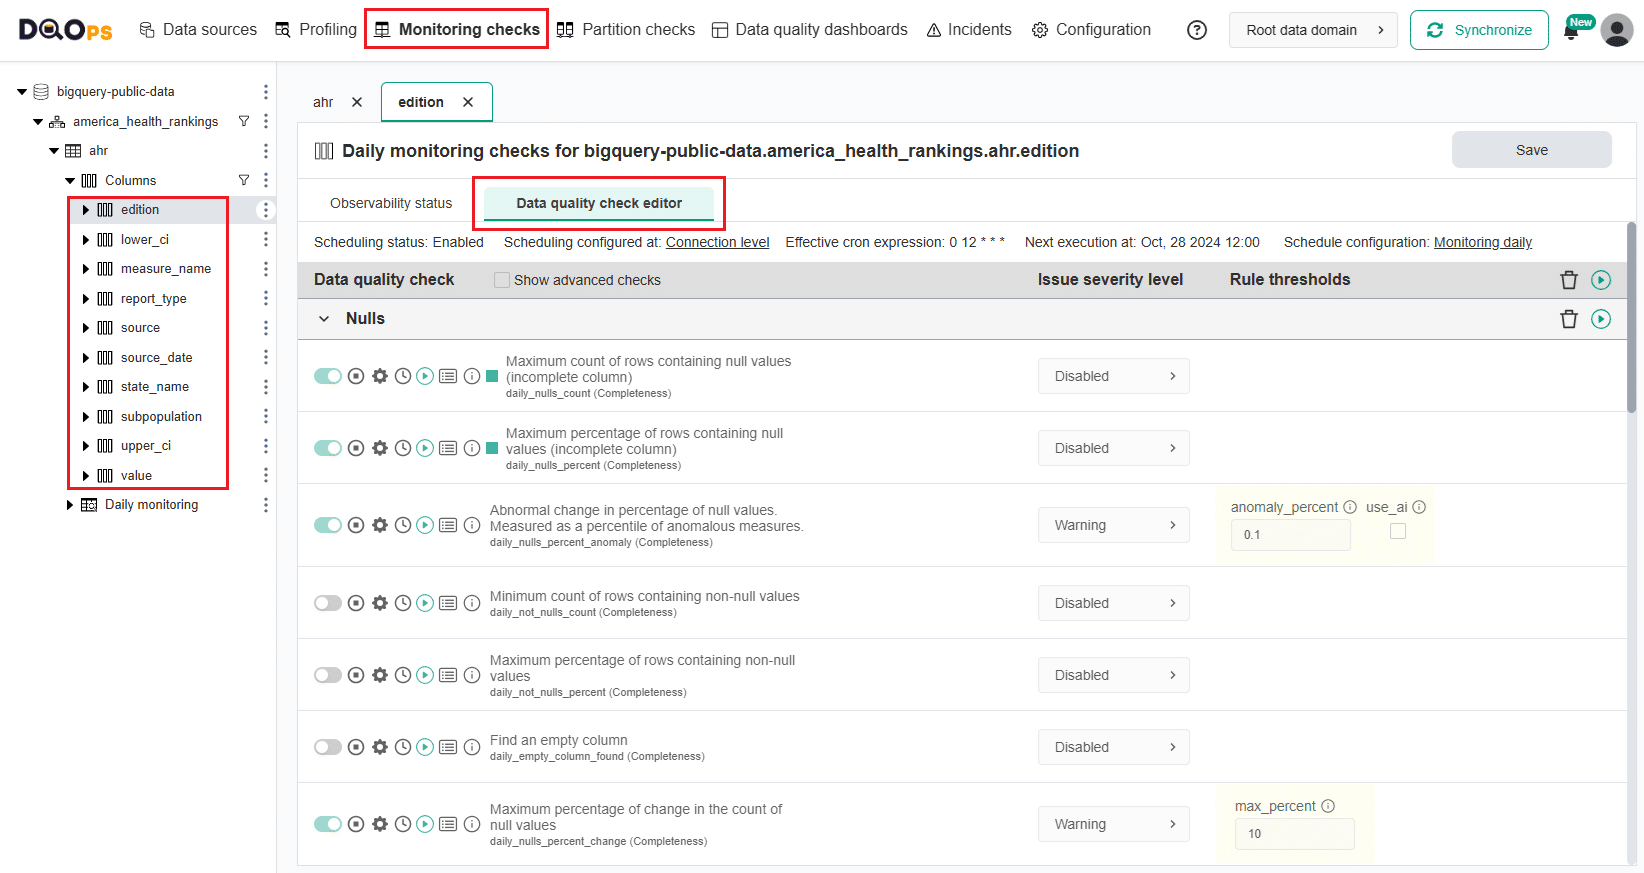1644x873 pixels.
Task: Toggle the daily_nulls_percent check switch
Action: [328, 448]
